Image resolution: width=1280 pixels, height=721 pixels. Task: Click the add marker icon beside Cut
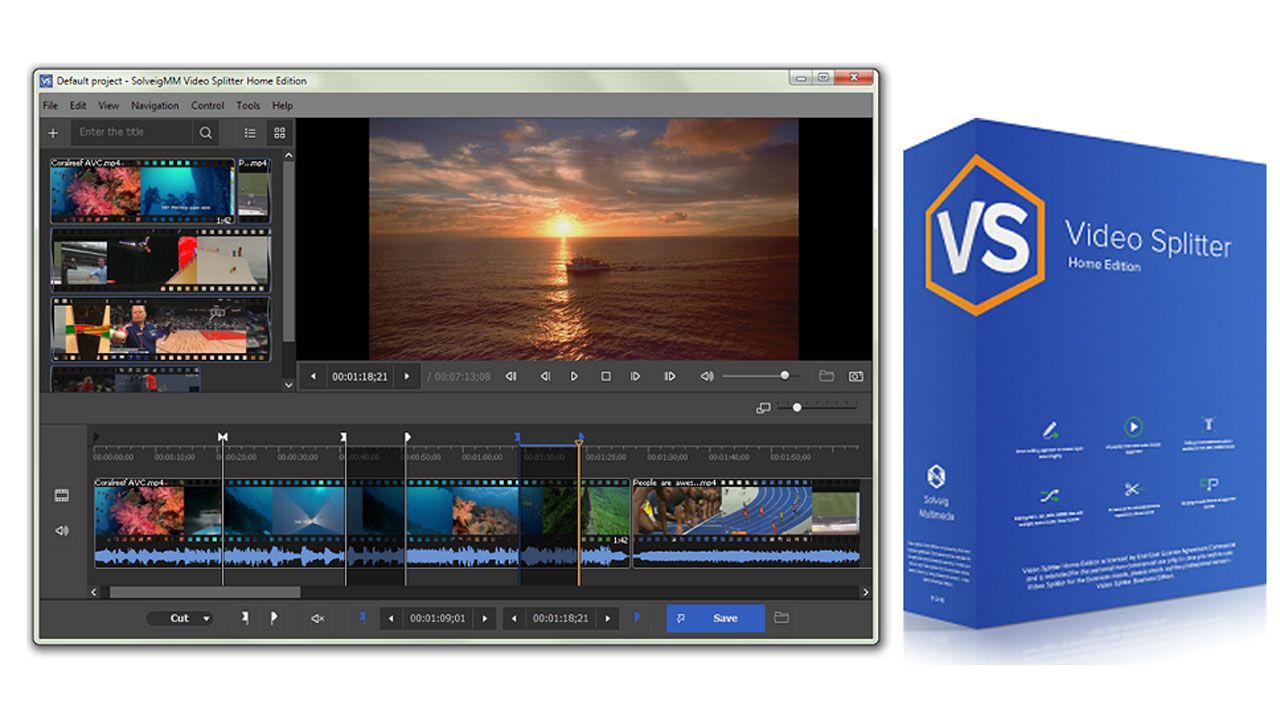[x=245, y=618]
